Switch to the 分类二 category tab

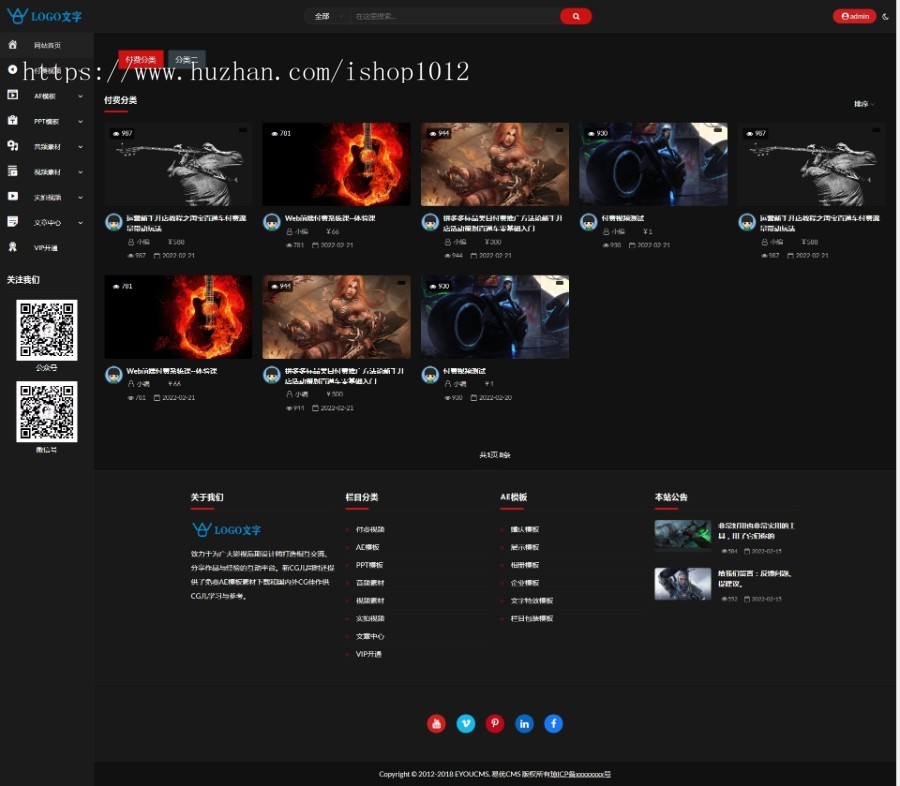[187, 59]
